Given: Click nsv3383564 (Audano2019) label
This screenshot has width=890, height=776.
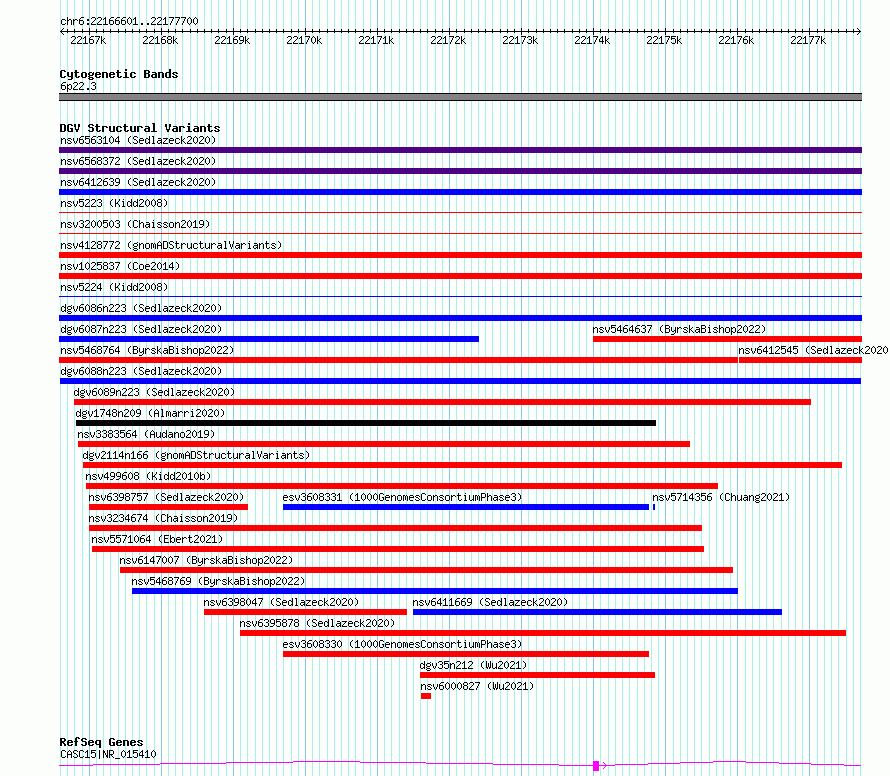Looking at the screenshot, I should click(146, 434).
